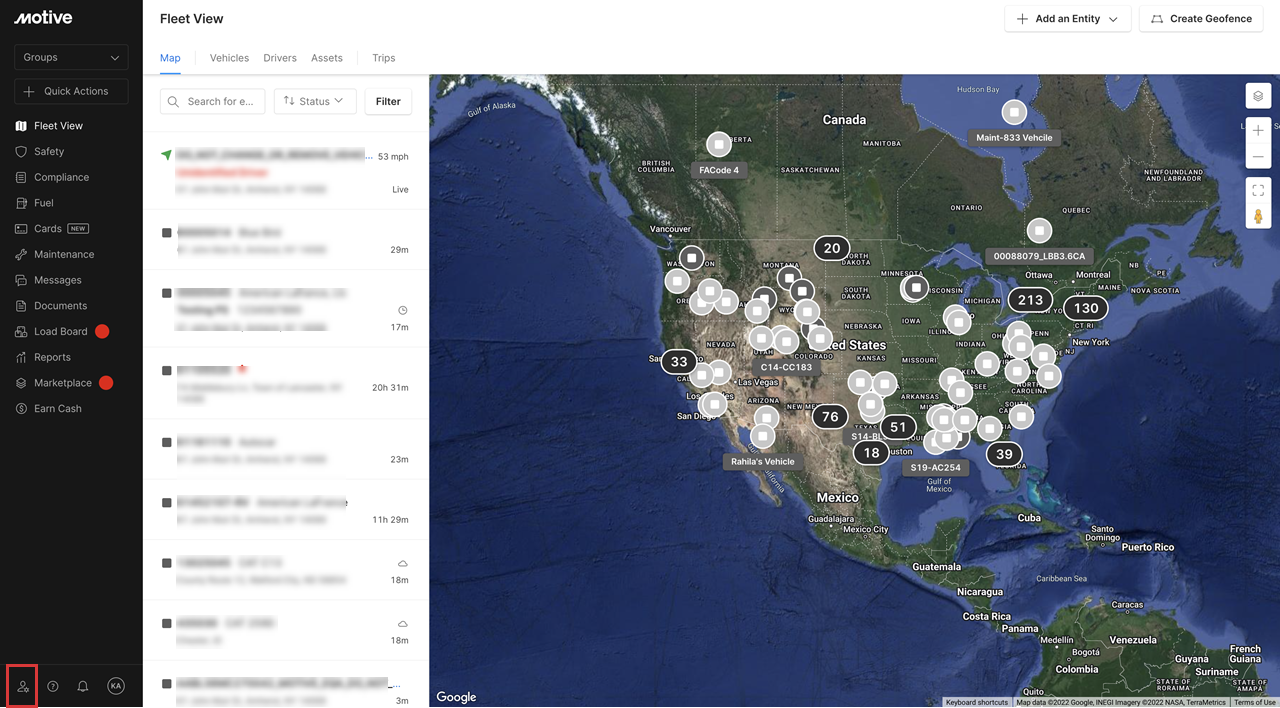
Task: Select the 00088079_LBB3.6CA marker
Action: (1040, 231)
